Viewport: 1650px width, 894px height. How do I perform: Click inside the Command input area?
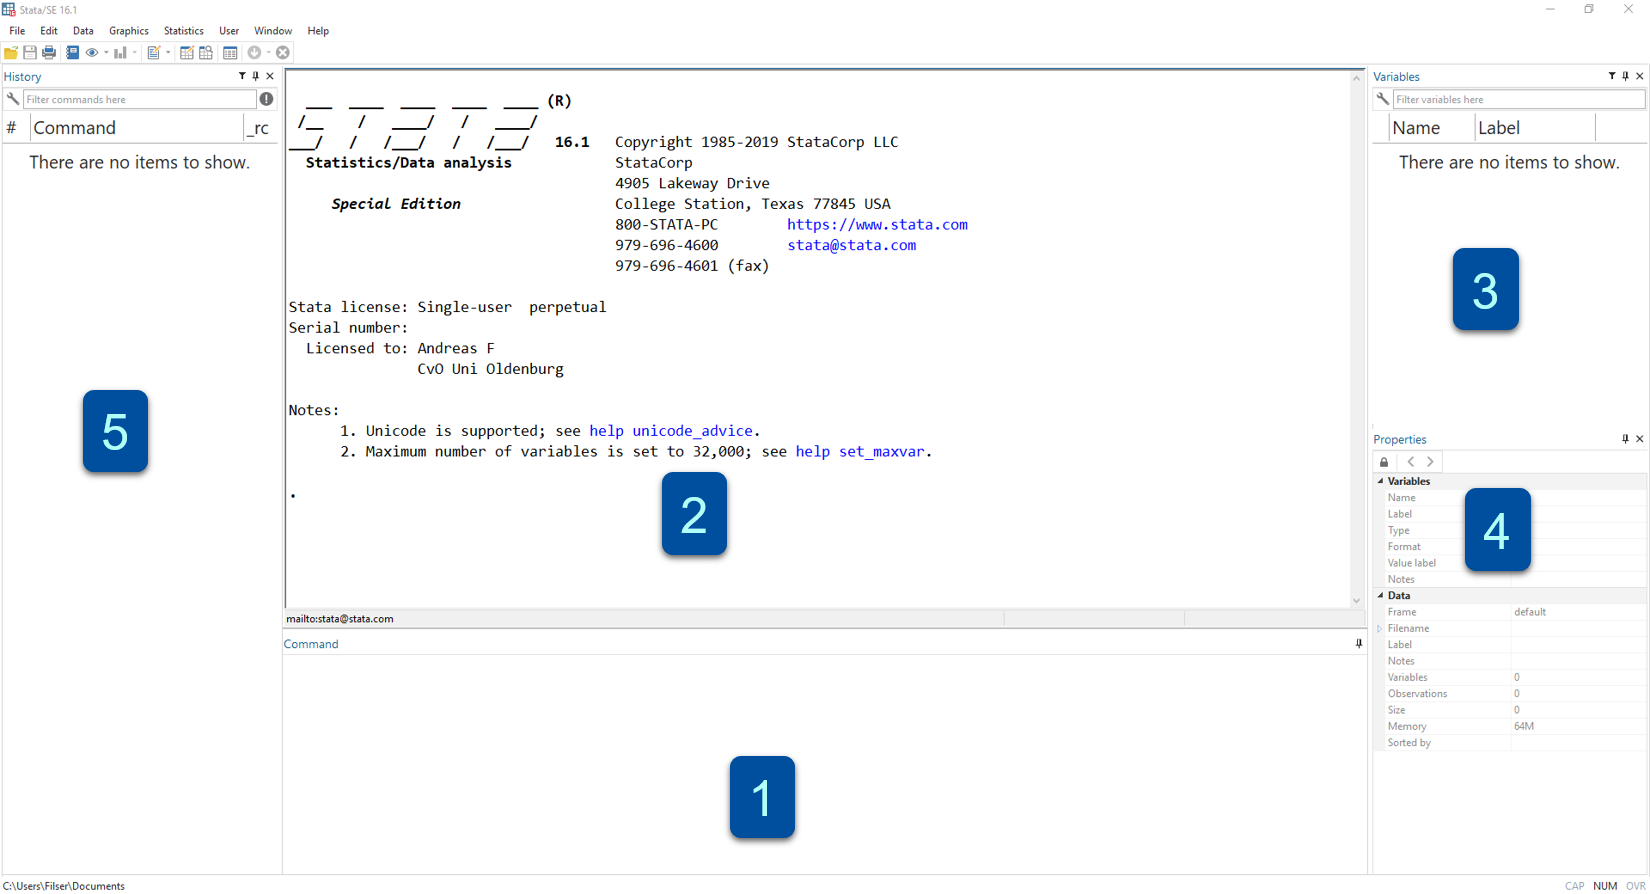coord(824,764)
